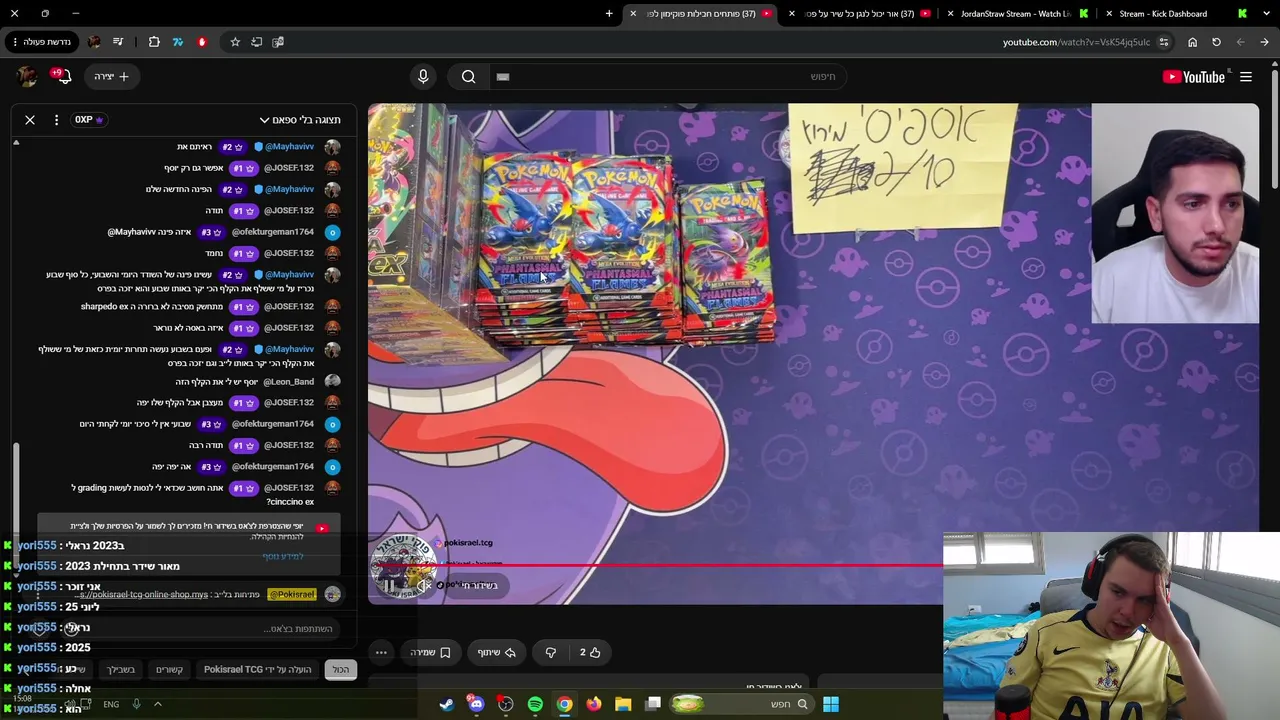Open the browser profile avatar
The width and height of the screenshot is (1280, 720).
(x=94, y=42)
